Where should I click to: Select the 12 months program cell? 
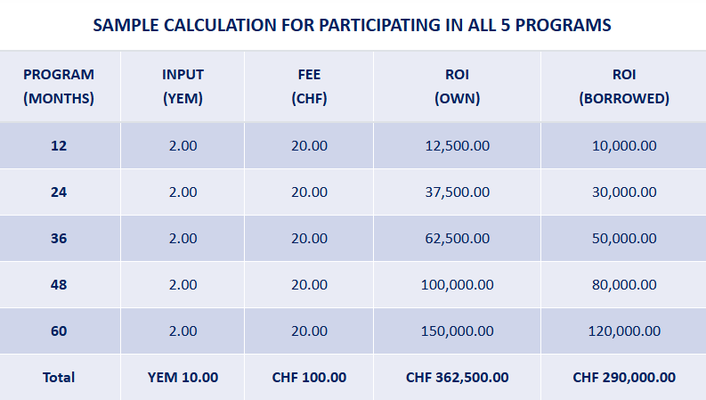pyautogui.click(x=59, y=146)
